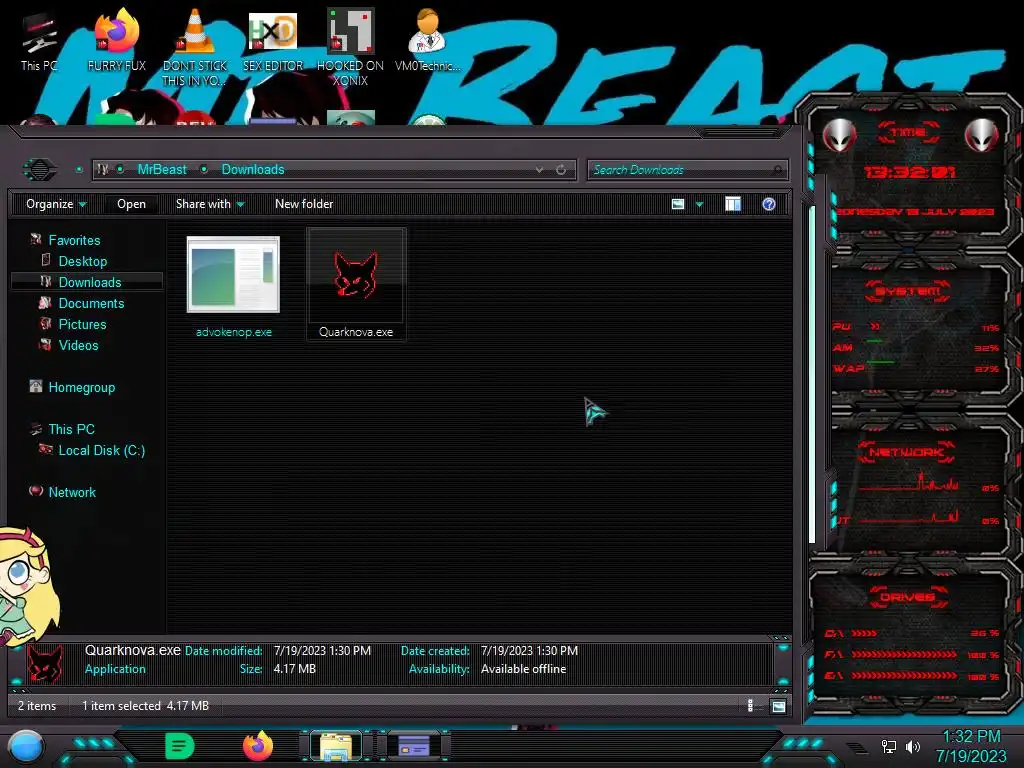
Task: Click the Explorer back navigation button
Action: 40,170
